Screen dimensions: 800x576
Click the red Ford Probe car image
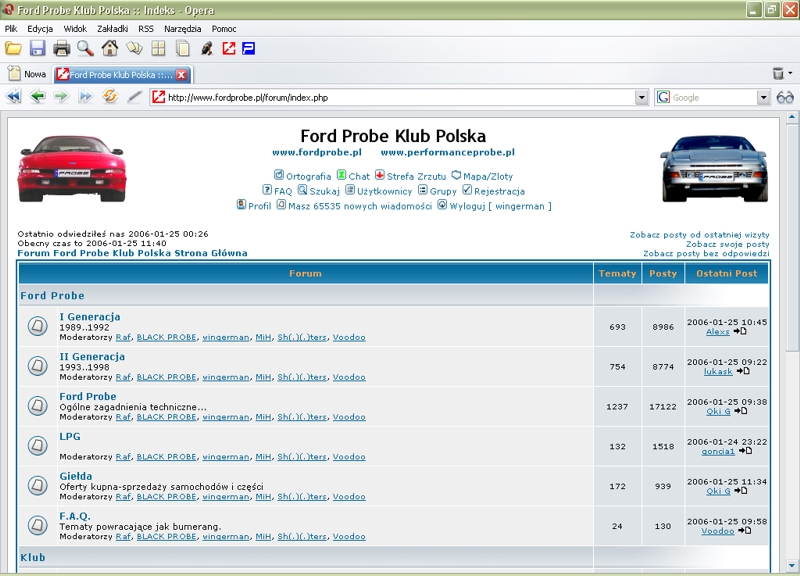coord(72,168)
